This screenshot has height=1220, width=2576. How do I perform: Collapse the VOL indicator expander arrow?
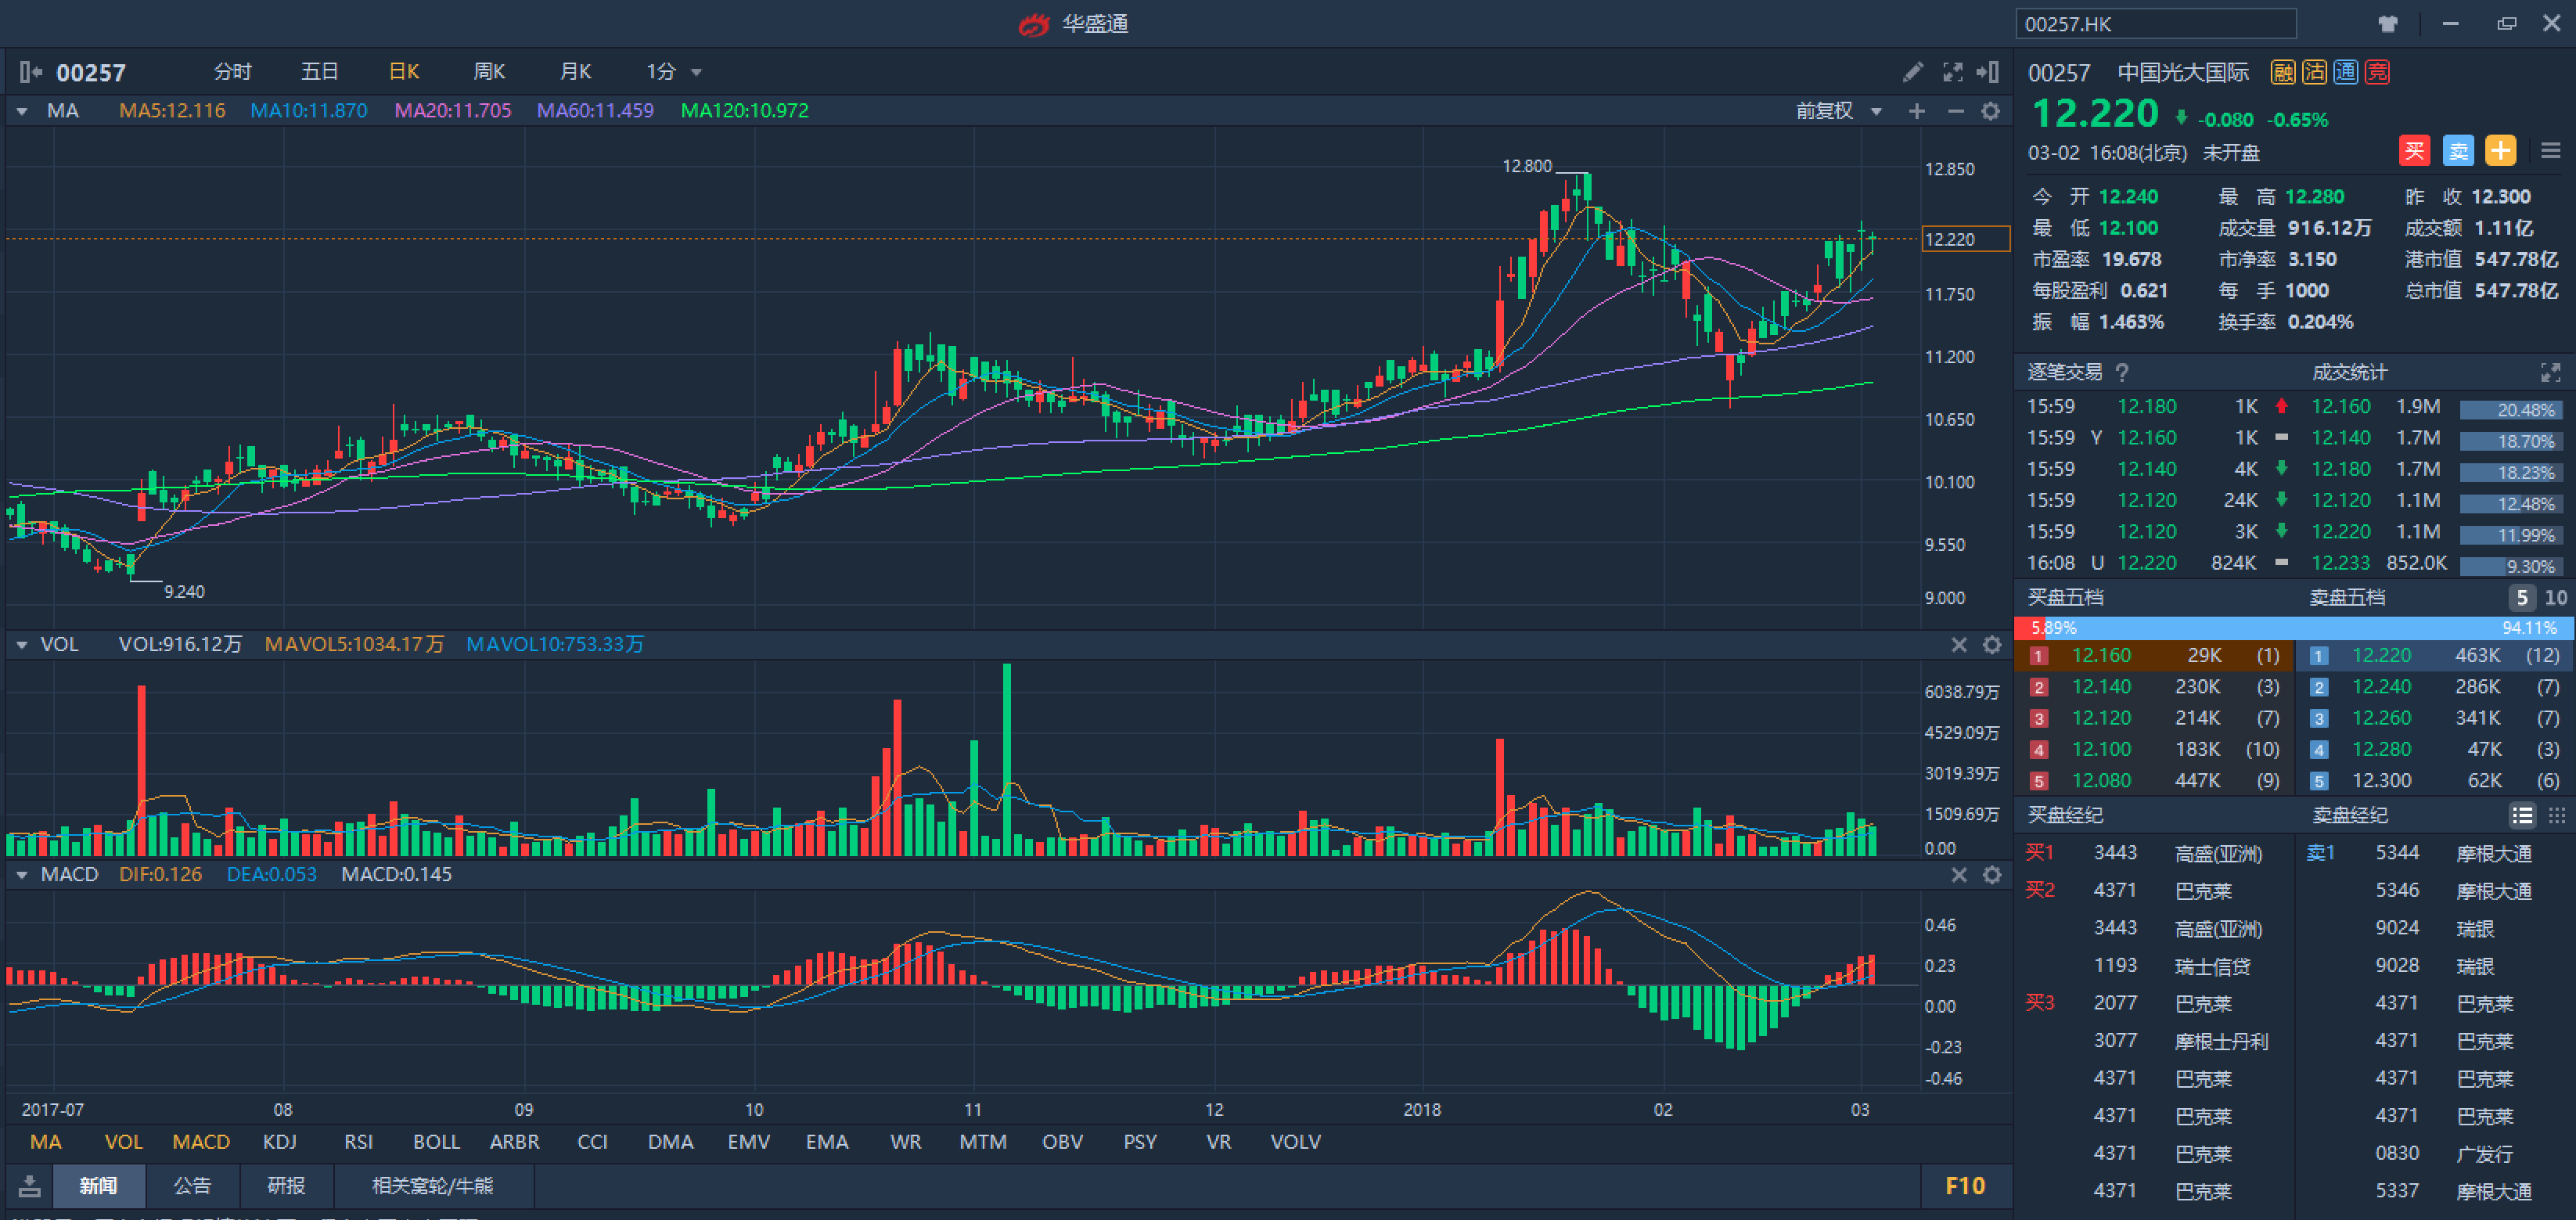[21, 645]
